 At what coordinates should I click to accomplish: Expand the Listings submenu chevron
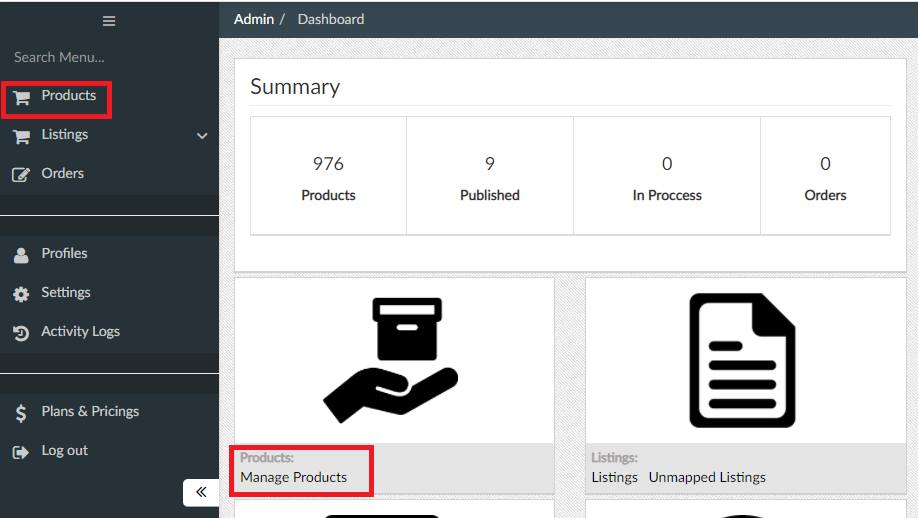pos(202,136)
